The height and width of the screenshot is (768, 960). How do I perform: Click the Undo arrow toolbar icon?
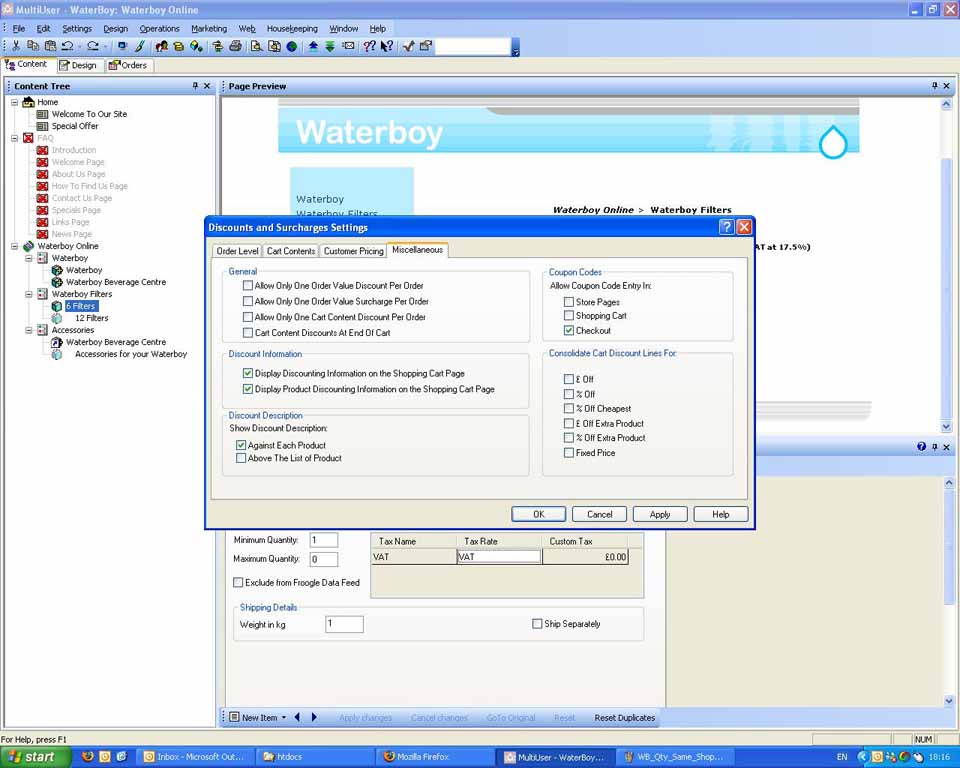coord(68,46)
